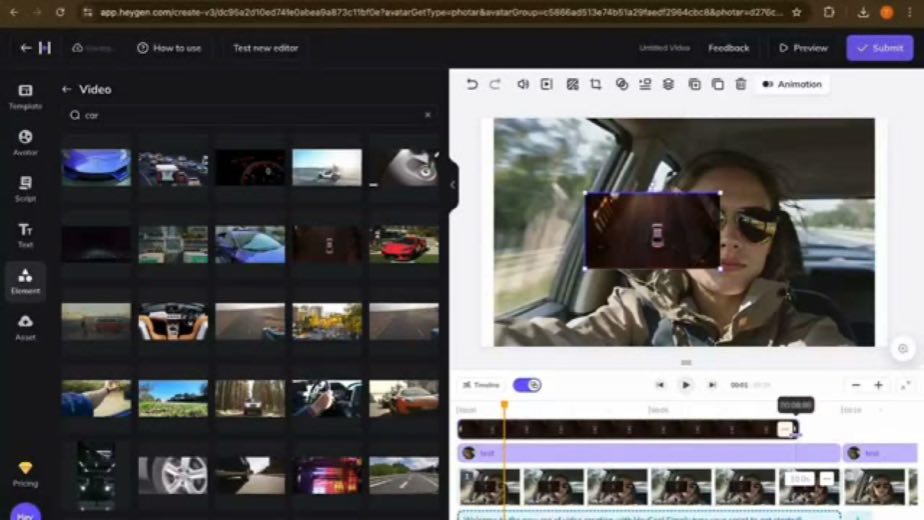924x520 pixels.
Task: Click the undo arrow in canvas toolbar
Action: coord(471,84)
